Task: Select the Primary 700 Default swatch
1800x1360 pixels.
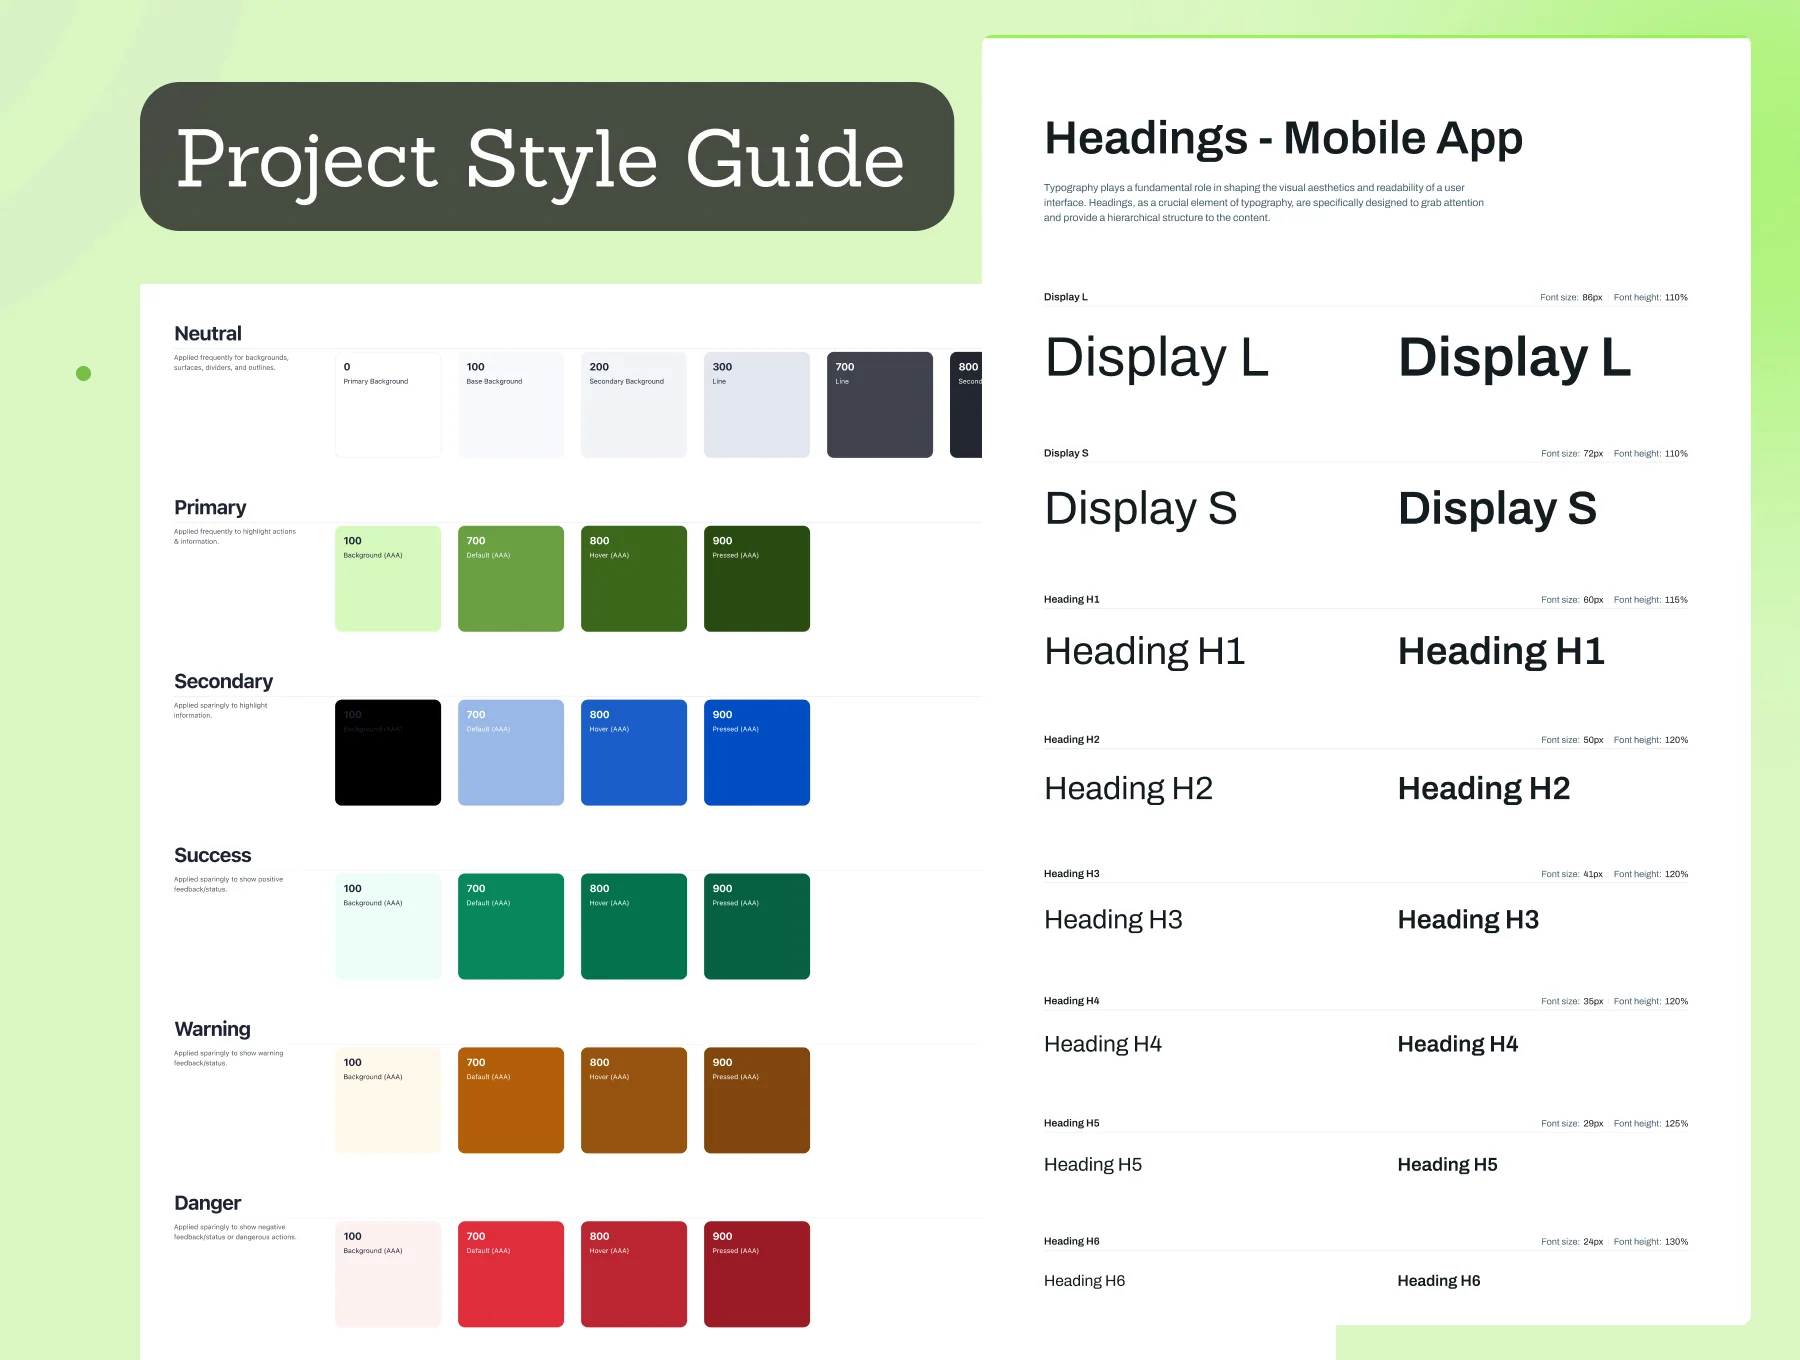Action: pyautogui.click(x=511, y=579)
